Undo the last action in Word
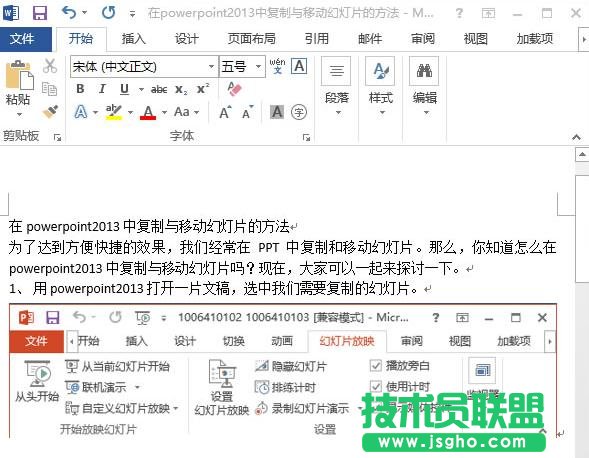 (69, 13)
